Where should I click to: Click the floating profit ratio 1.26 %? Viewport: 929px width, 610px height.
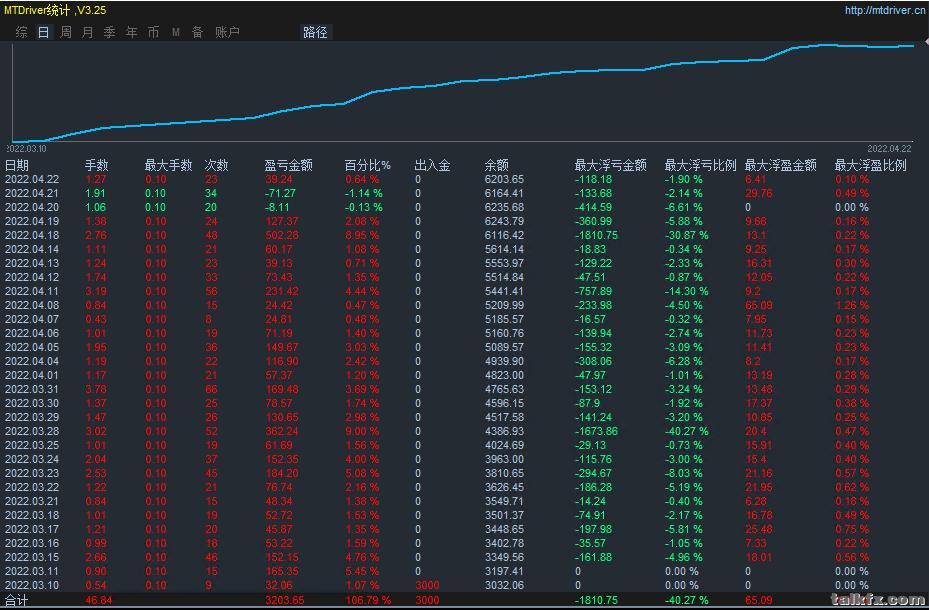[x=852, y=305]
